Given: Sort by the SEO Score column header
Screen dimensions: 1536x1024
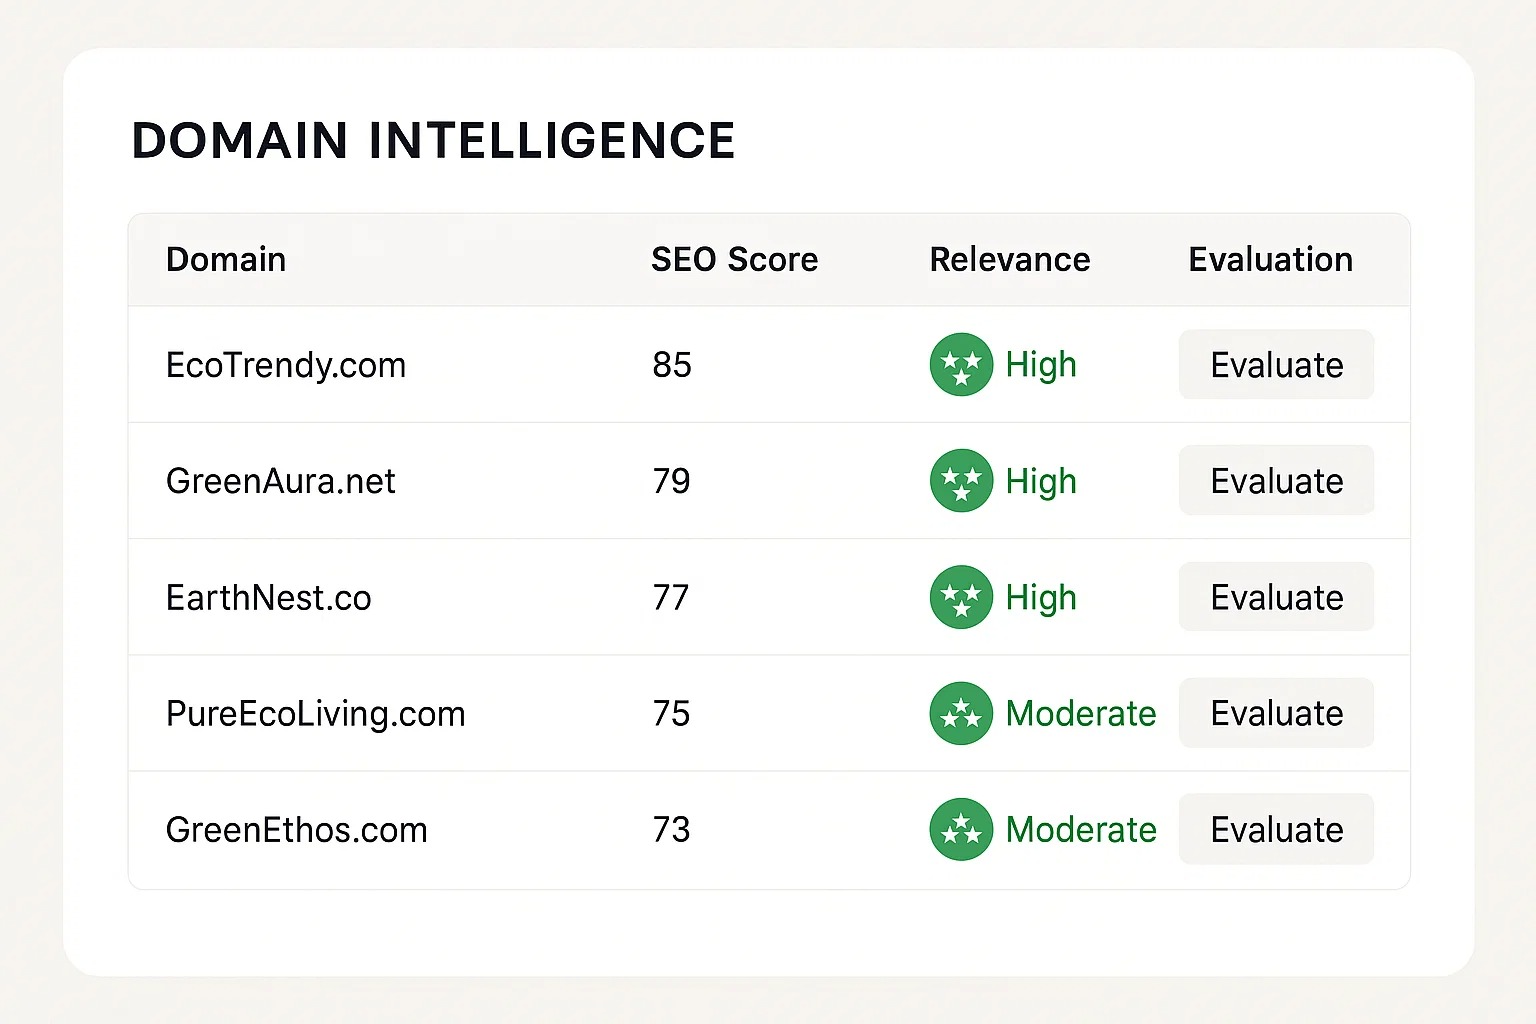Looking at the screenshot, I should point(734,260).
